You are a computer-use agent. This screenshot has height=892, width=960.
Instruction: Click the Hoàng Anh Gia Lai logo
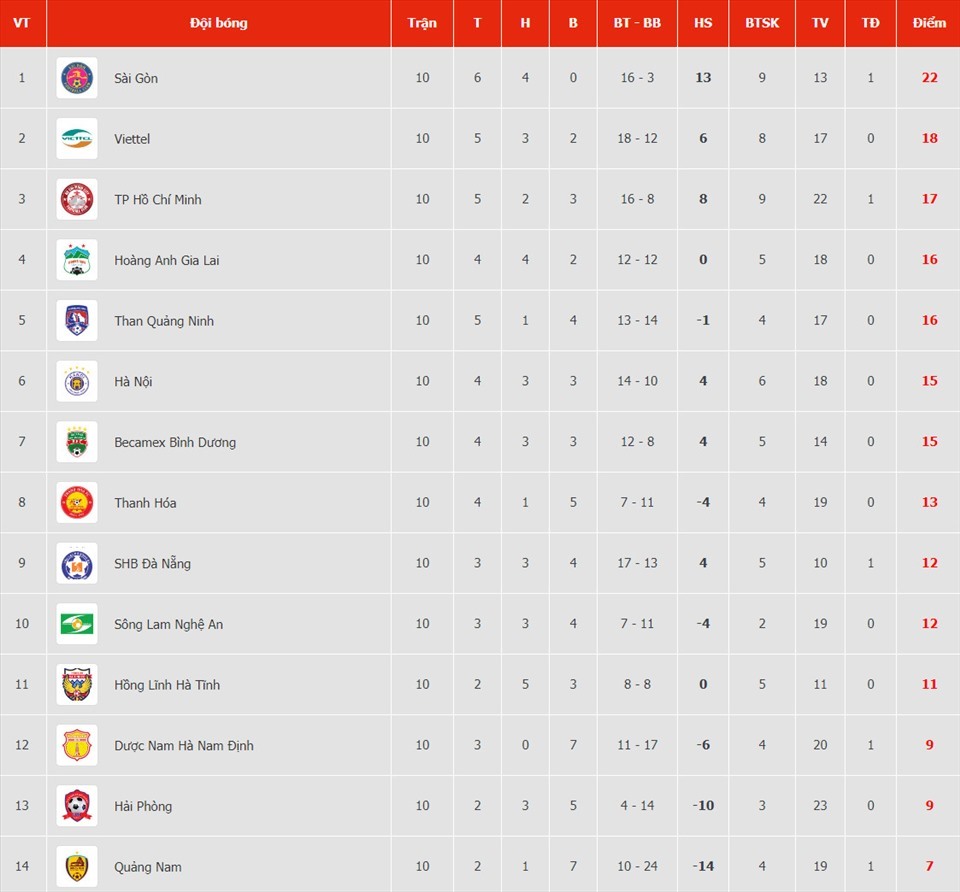point(77,260)
